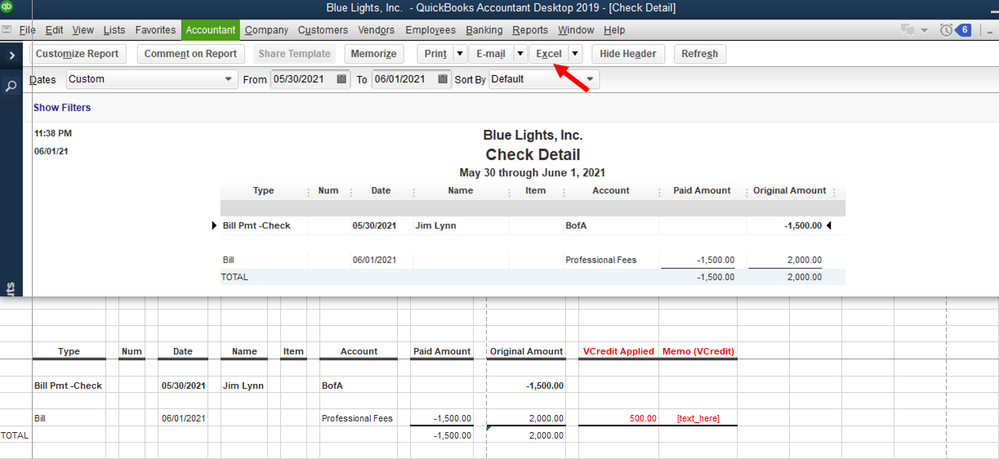Open the chat bubbles icon near reminders
999x459 pixels.
pyautogui.click(x=908, y=30)
